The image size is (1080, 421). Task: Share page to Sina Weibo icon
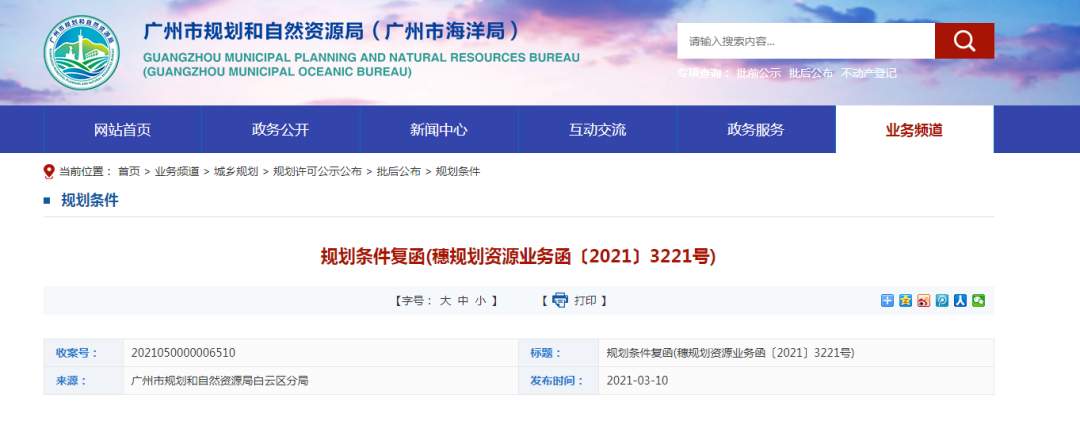click(x=924, y=300)
